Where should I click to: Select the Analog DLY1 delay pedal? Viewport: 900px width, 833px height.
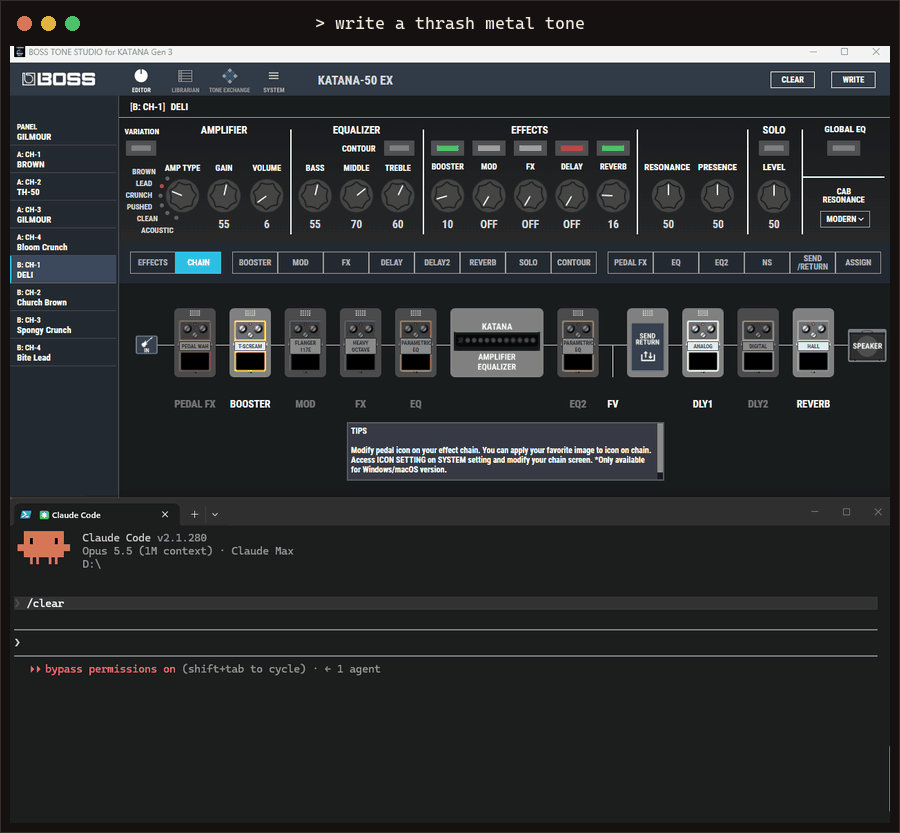coord(703,343)
